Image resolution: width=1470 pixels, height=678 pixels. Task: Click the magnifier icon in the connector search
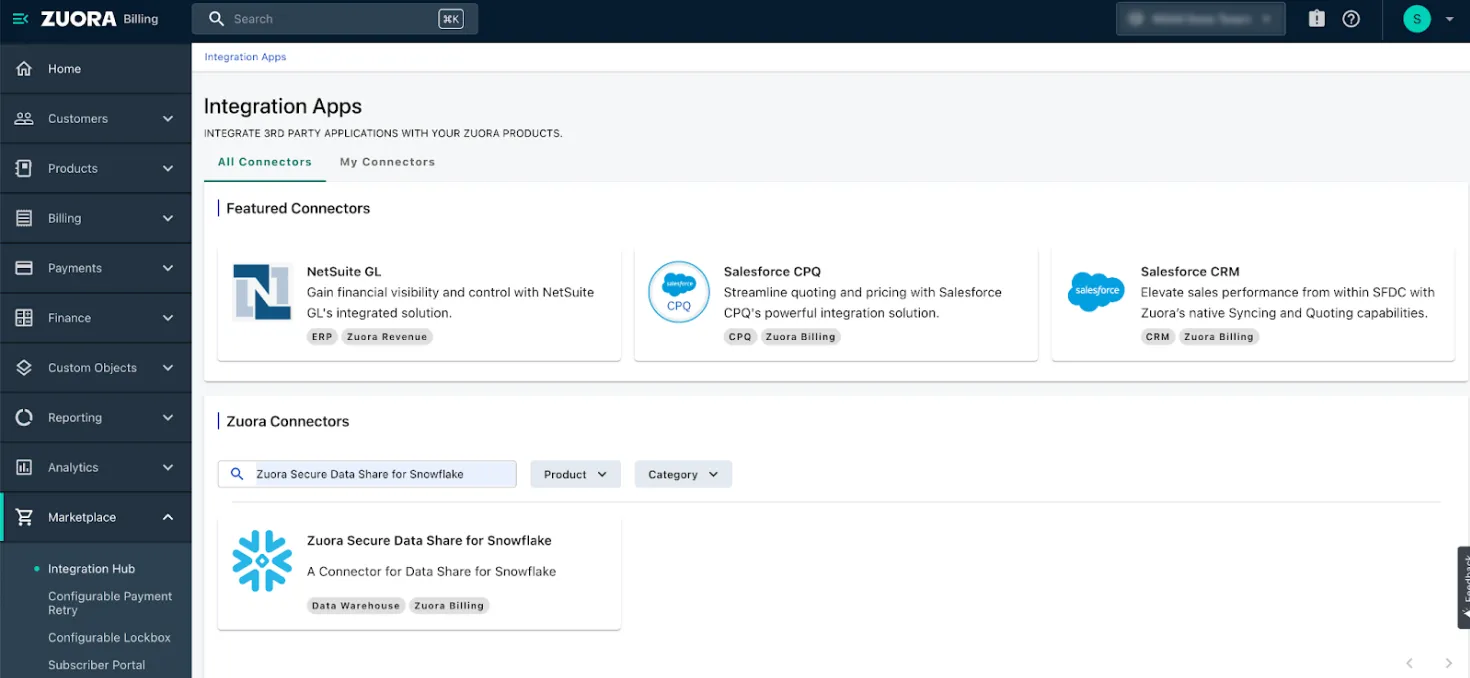[237, 474]
